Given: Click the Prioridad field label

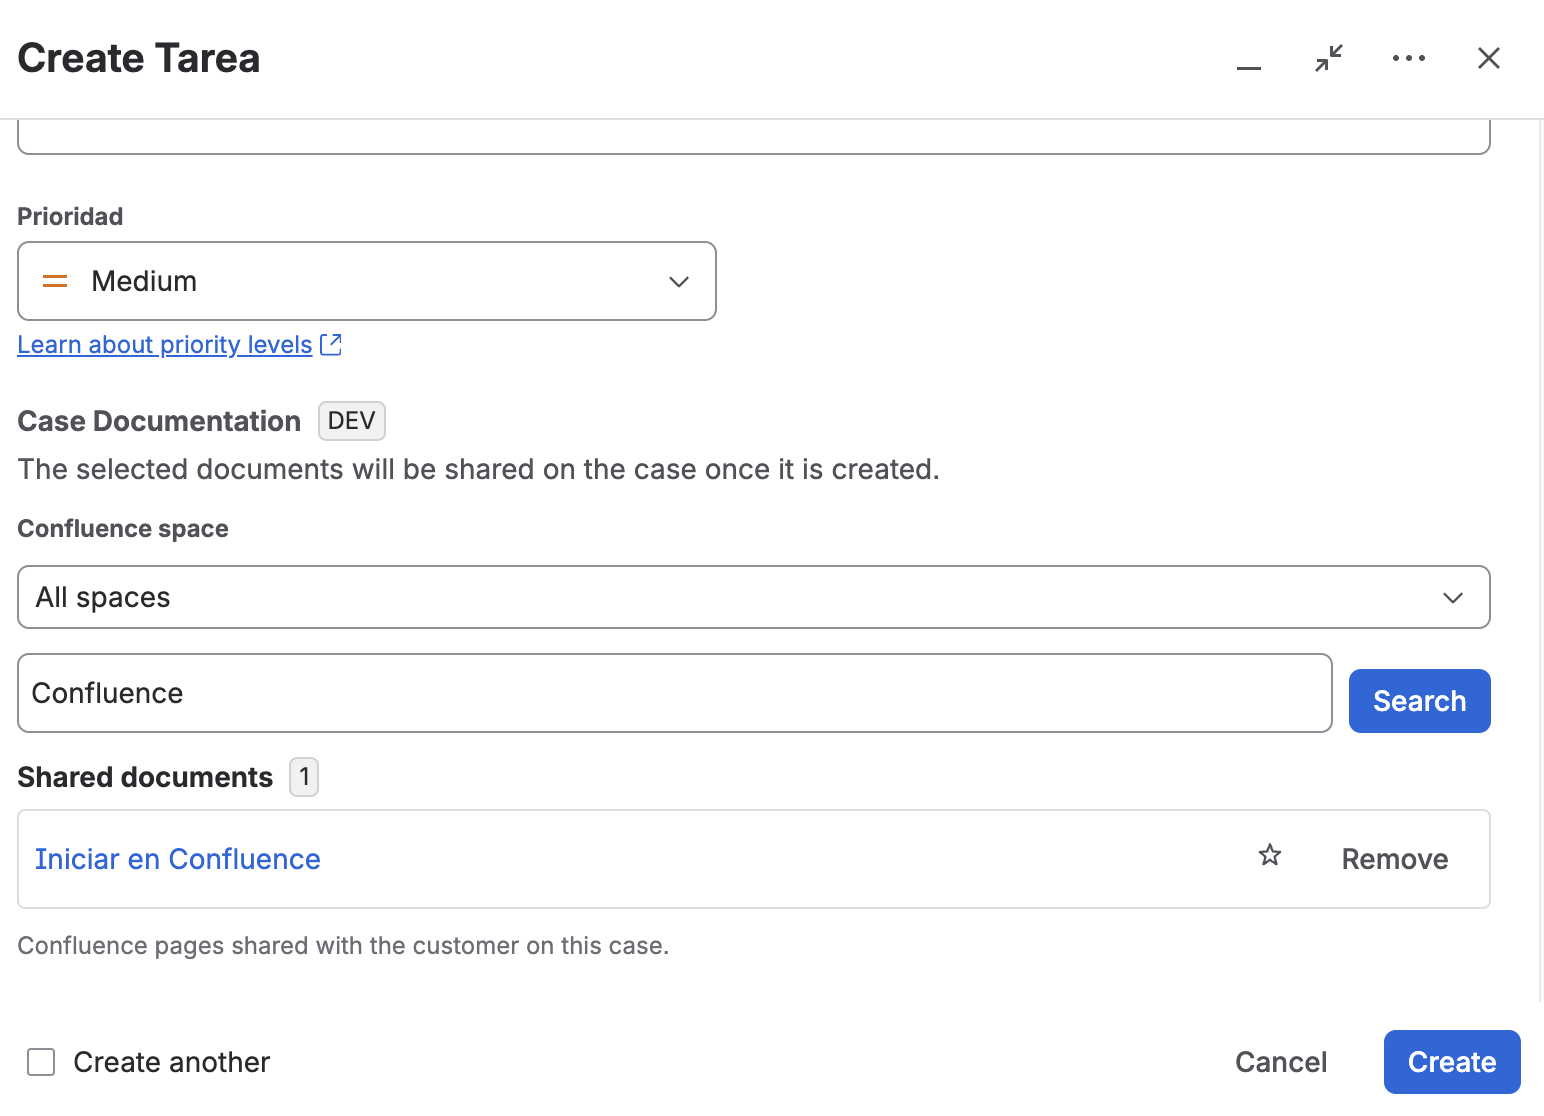Looking at the screenshot, I should pos(70,217).
